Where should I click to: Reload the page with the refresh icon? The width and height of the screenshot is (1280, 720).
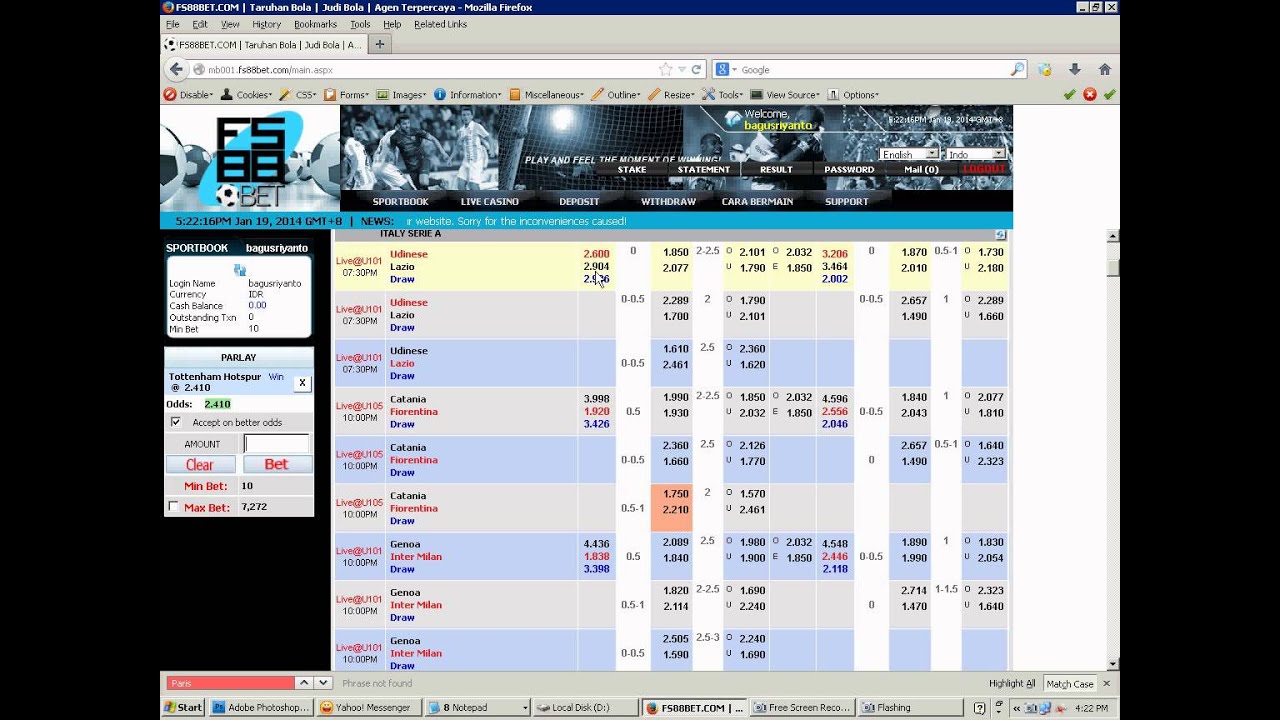[x=696, y=69]
